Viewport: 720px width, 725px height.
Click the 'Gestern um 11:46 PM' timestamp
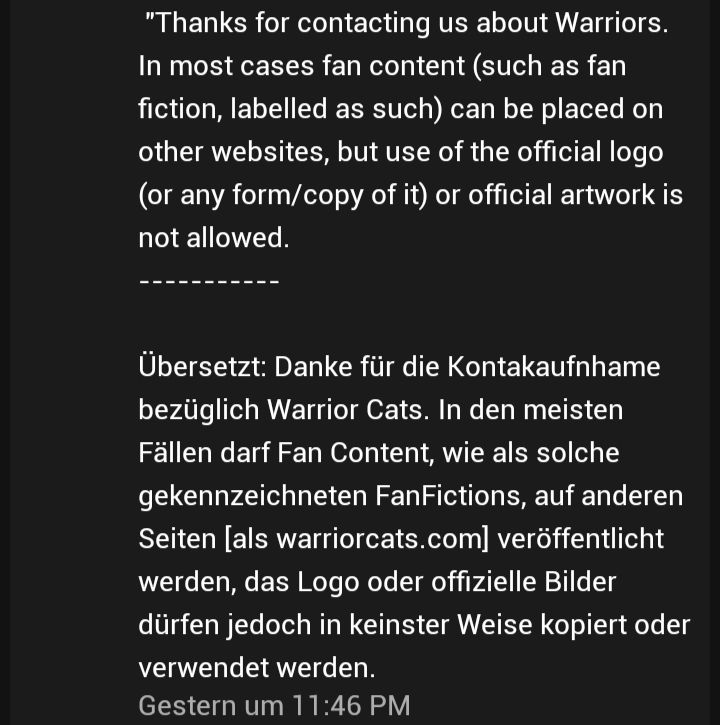tap(274, 706)
